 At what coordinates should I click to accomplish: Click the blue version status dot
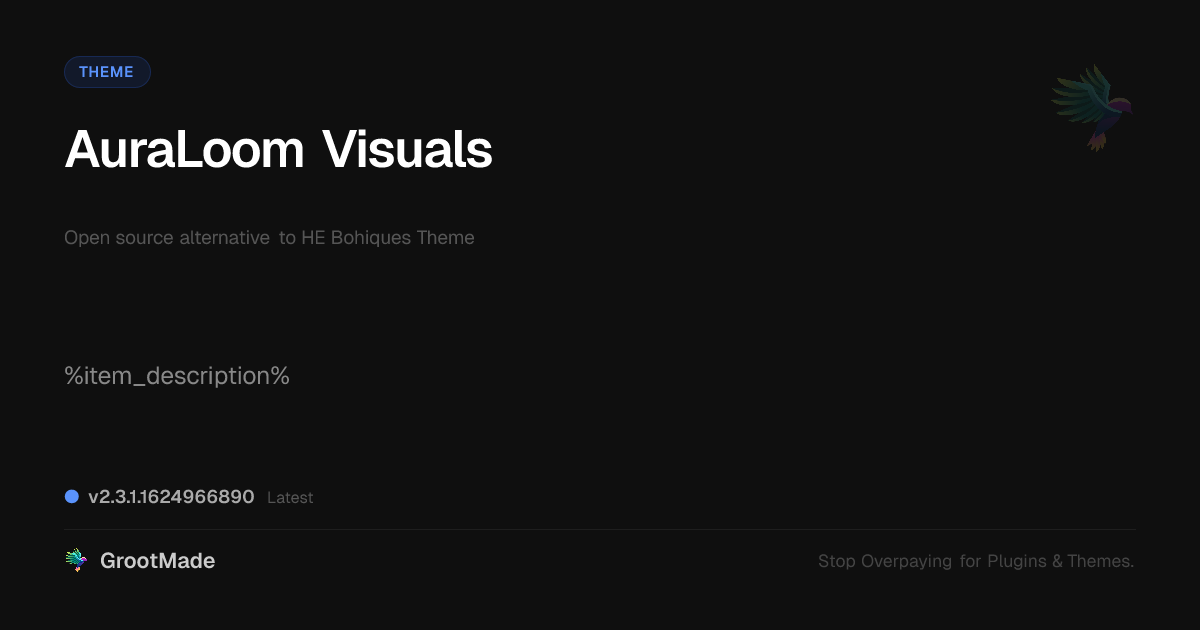point(72,497)
